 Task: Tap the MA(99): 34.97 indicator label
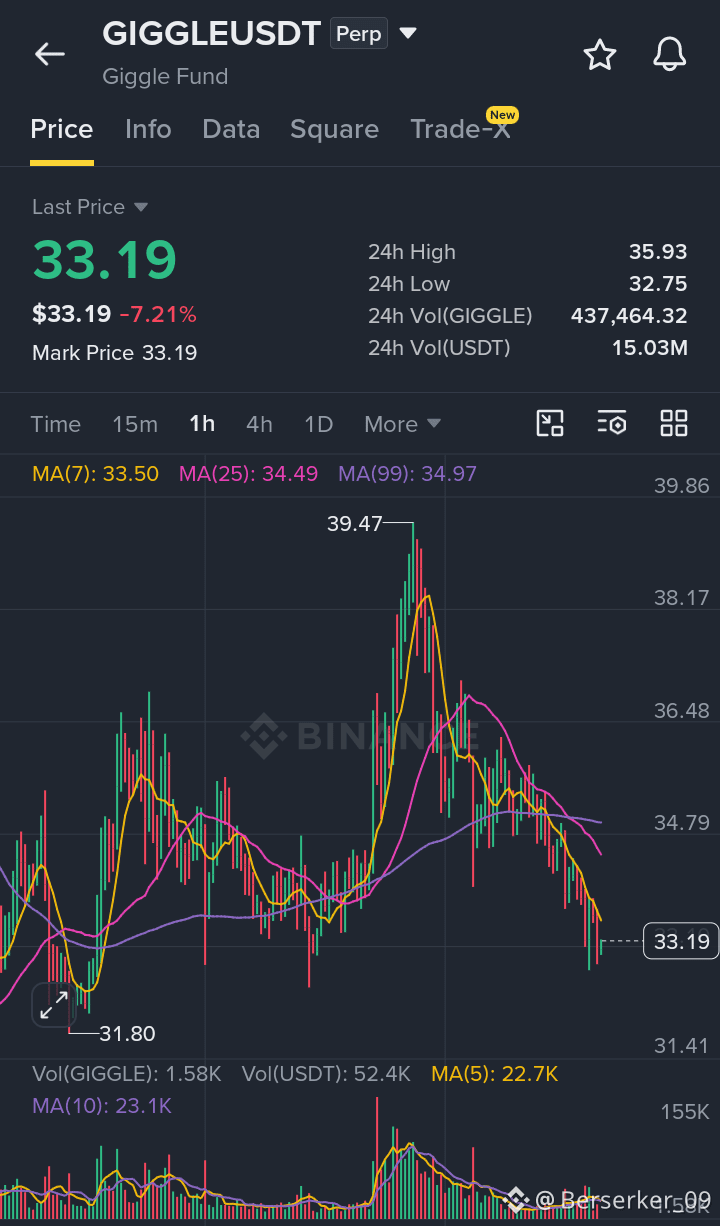[x=407, y=474]
